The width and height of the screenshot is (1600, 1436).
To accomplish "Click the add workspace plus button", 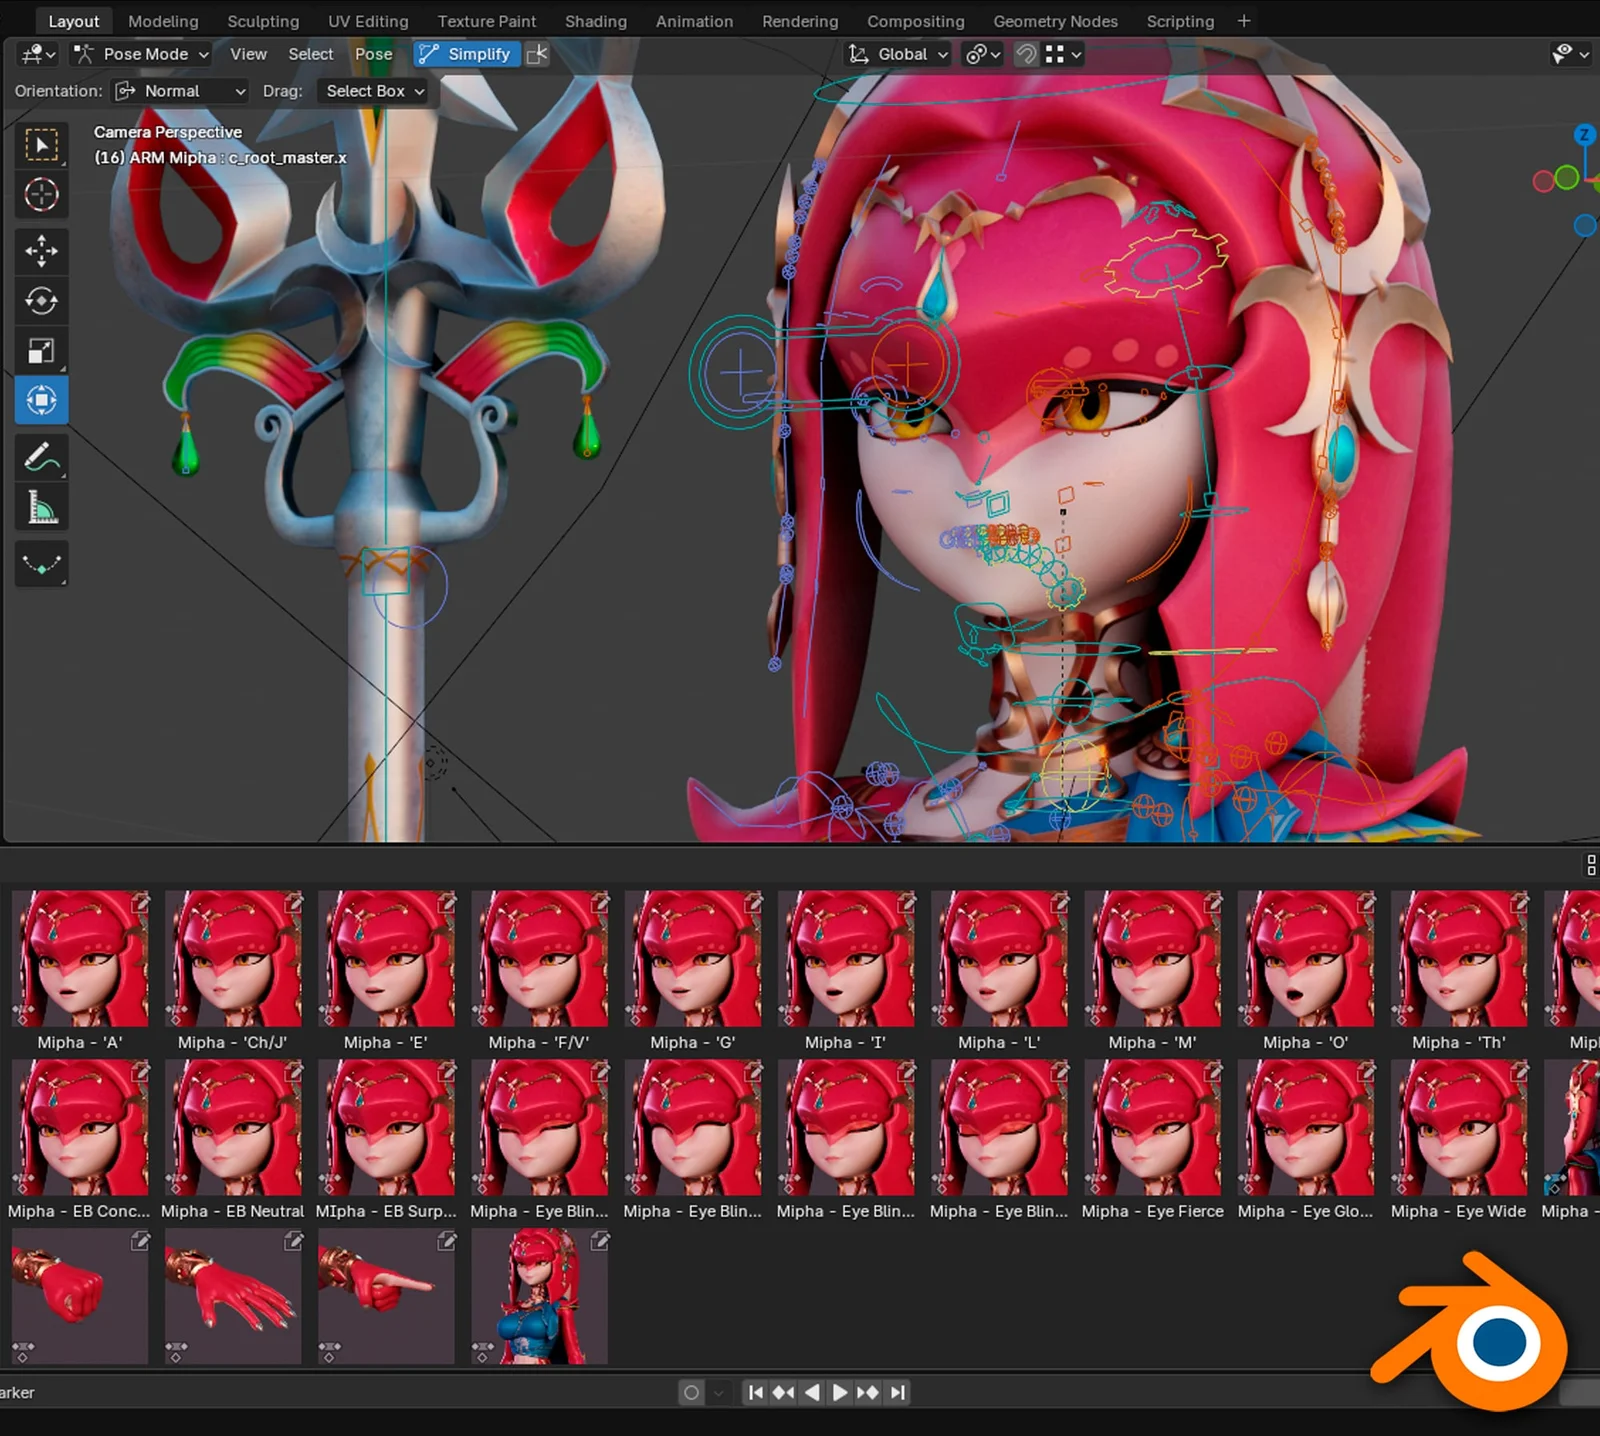I will (x=1243, y=21).
